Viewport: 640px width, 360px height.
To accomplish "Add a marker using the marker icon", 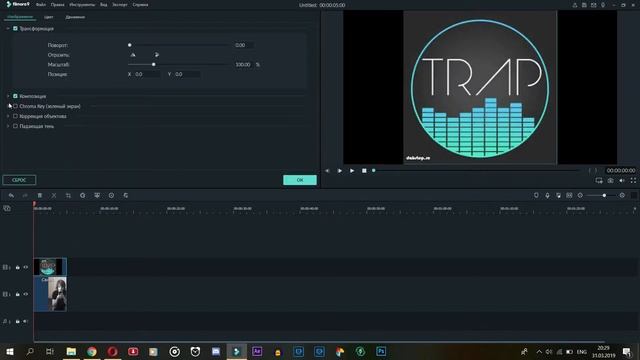I will 536,196.
